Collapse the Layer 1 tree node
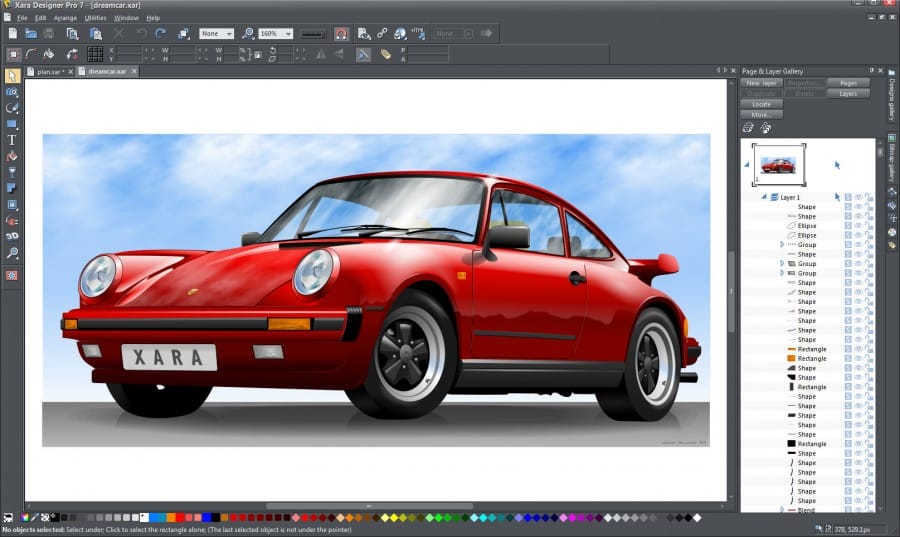Screen dimensions: 900x537 coord(763,197)
